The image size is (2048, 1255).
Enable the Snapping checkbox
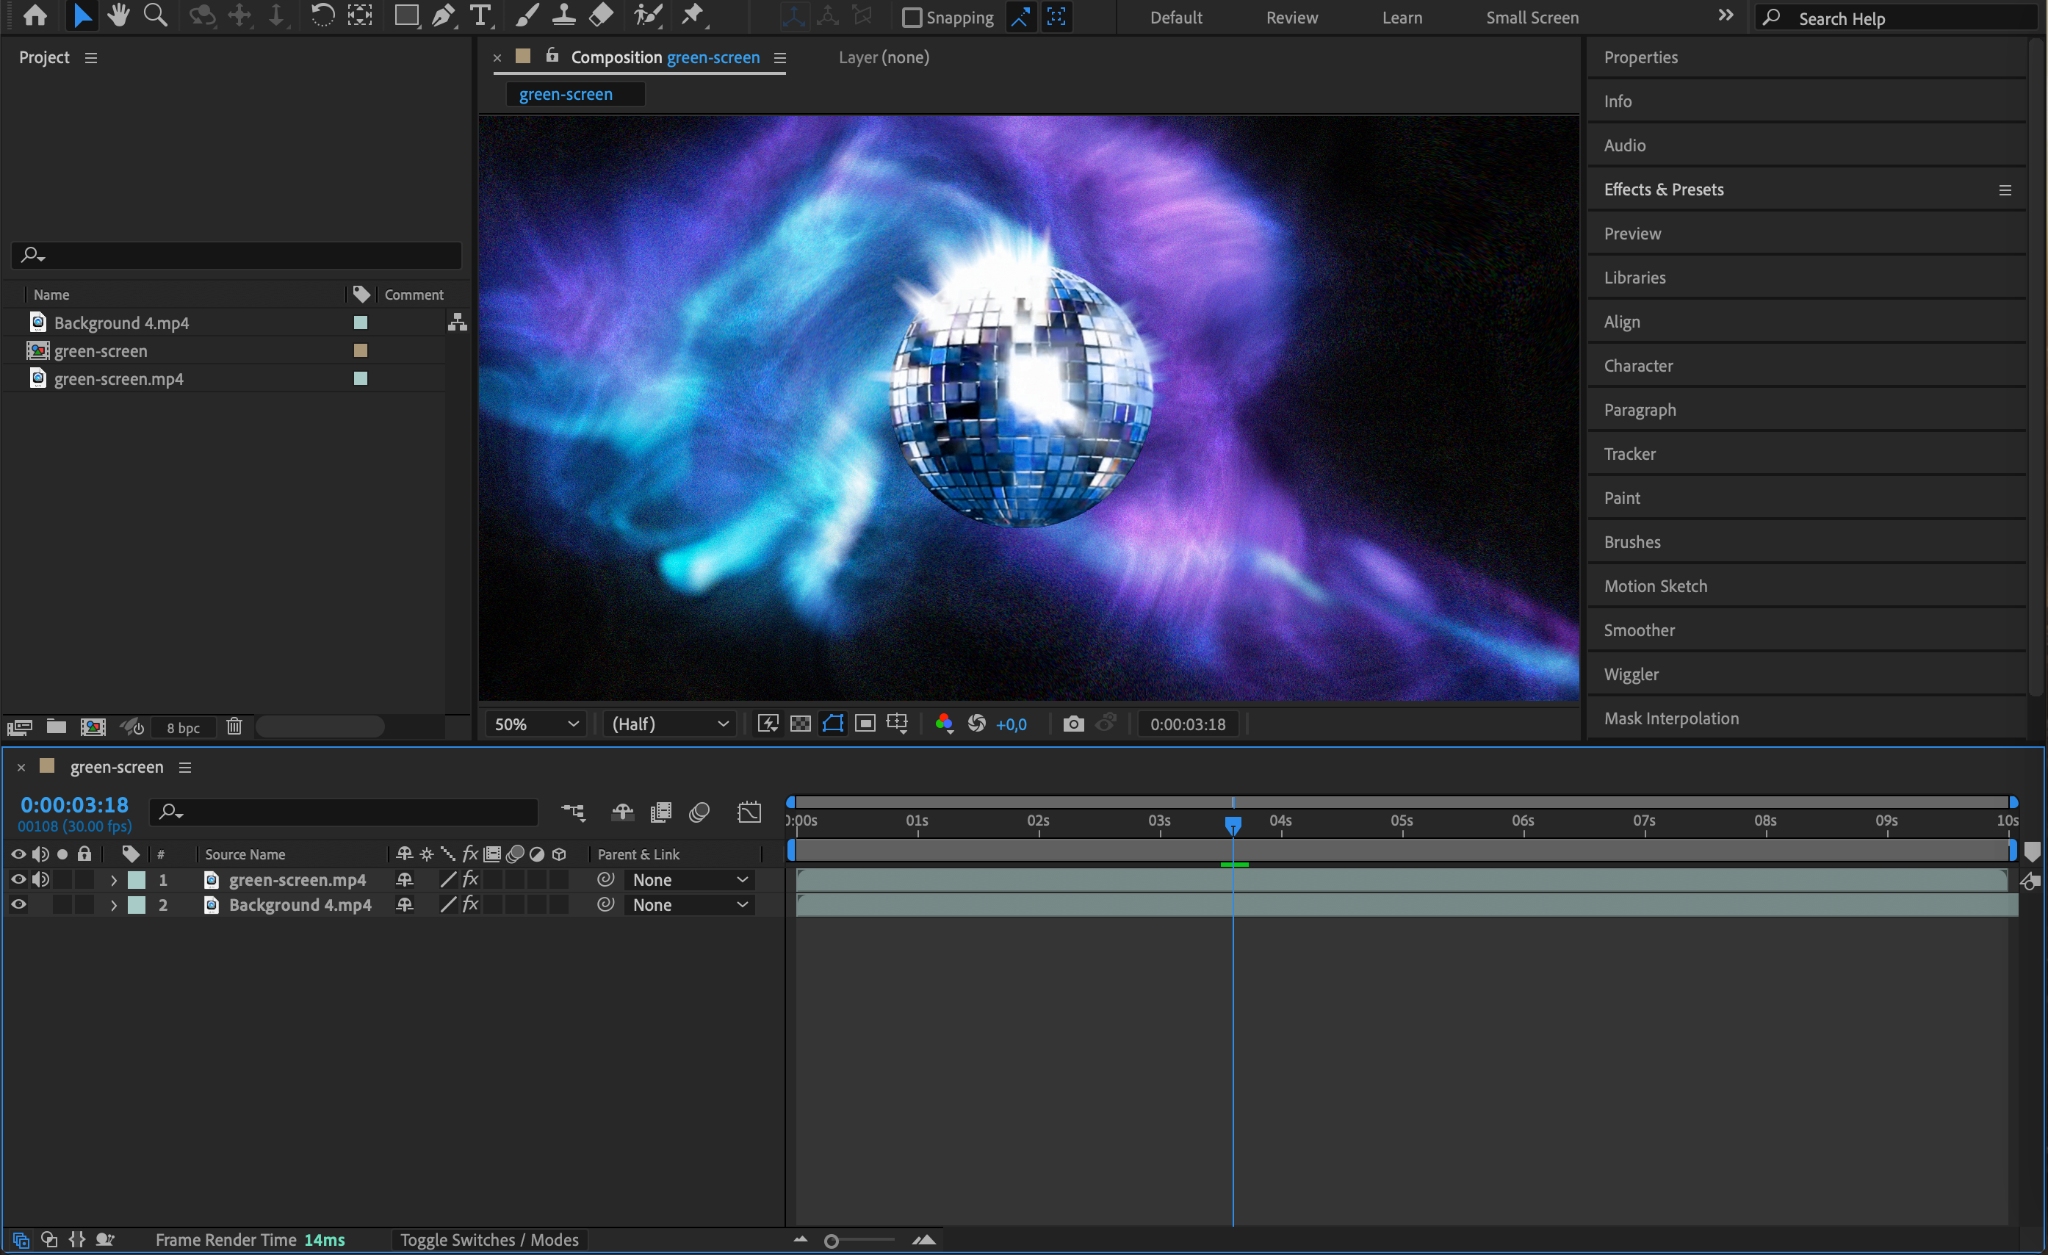point(912,17)
